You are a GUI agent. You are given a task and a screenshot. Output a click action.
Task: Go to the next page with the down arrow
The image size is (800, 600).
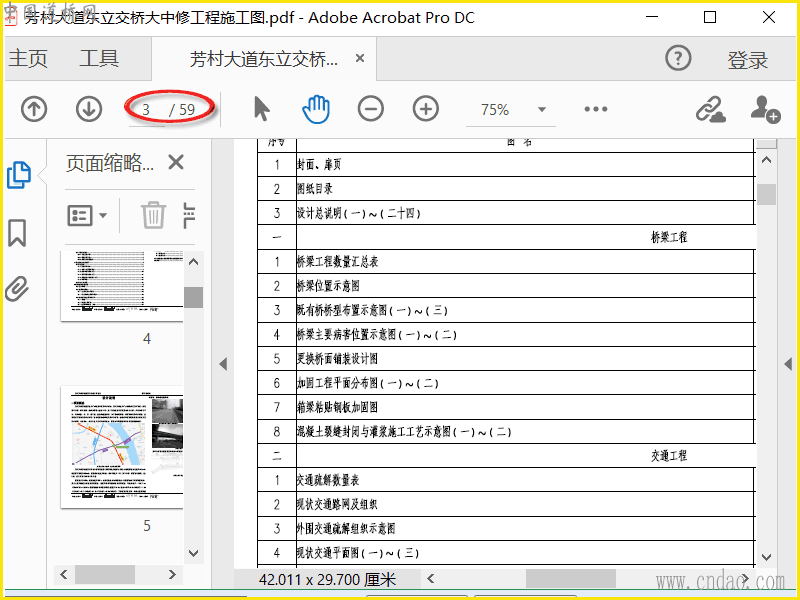click(89, 109)
